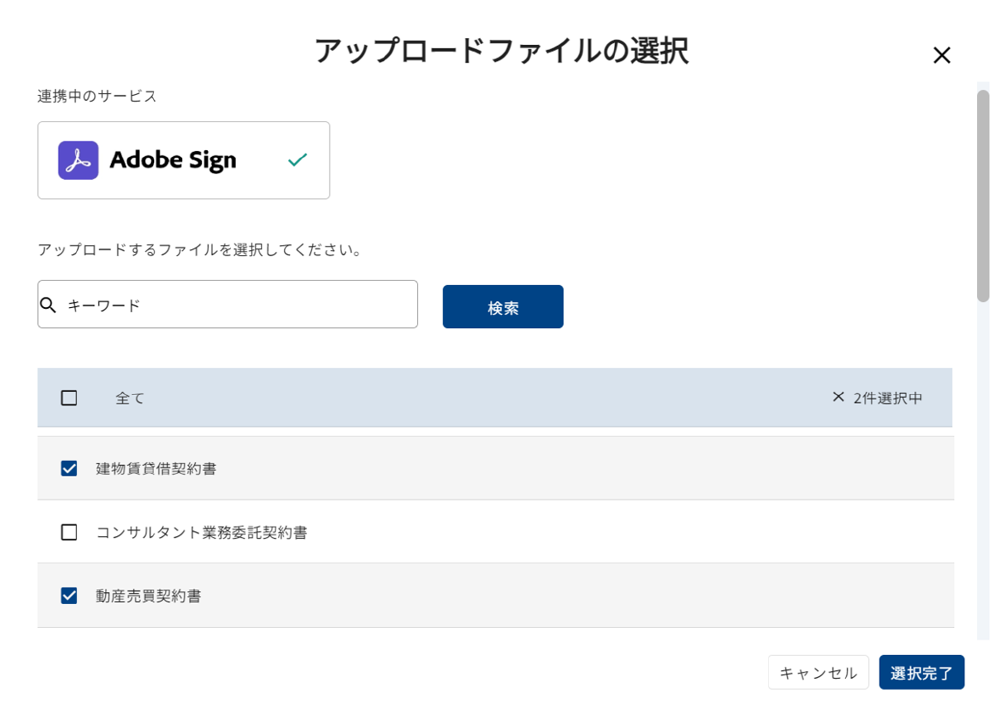The image size is (1000, 711).
Task: Clear selection with X beside 2件選択中
Action: pos(838,397)
